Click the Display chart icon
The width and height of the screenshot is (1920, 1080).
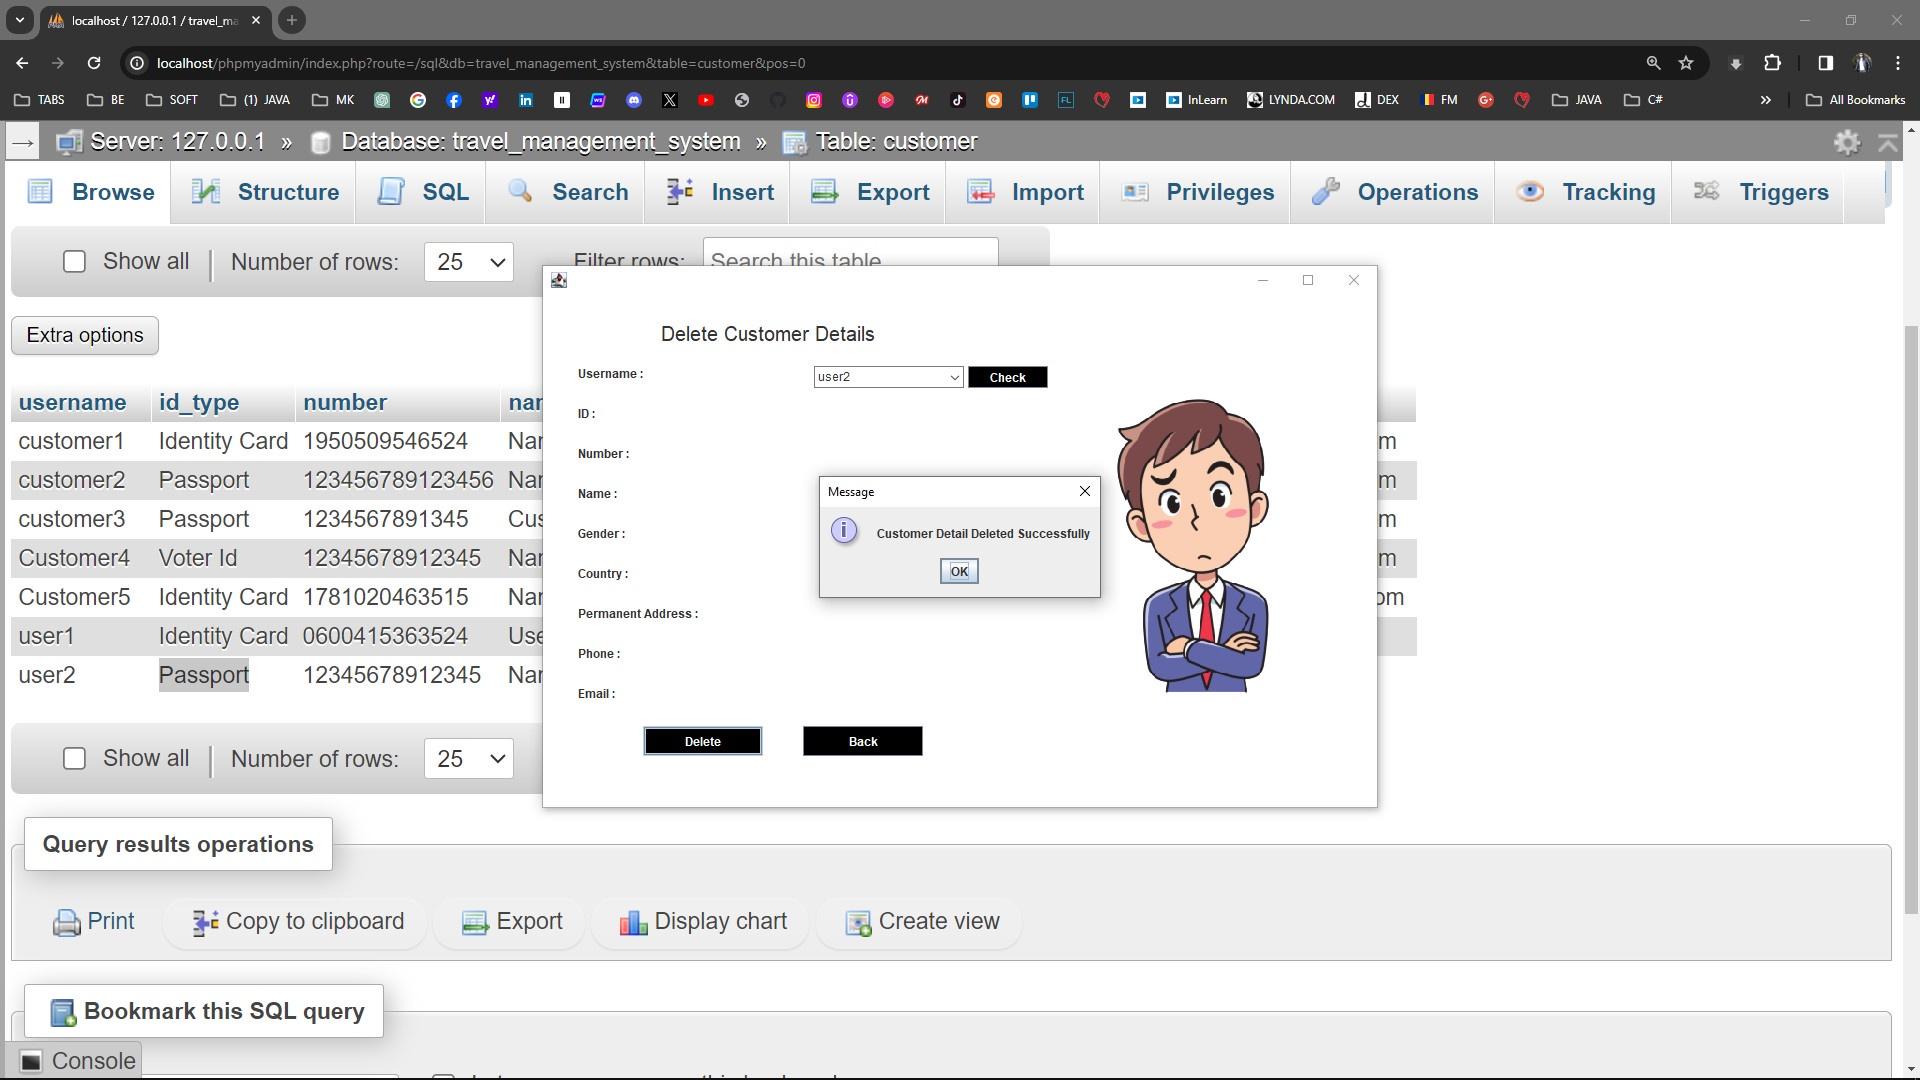633,922
